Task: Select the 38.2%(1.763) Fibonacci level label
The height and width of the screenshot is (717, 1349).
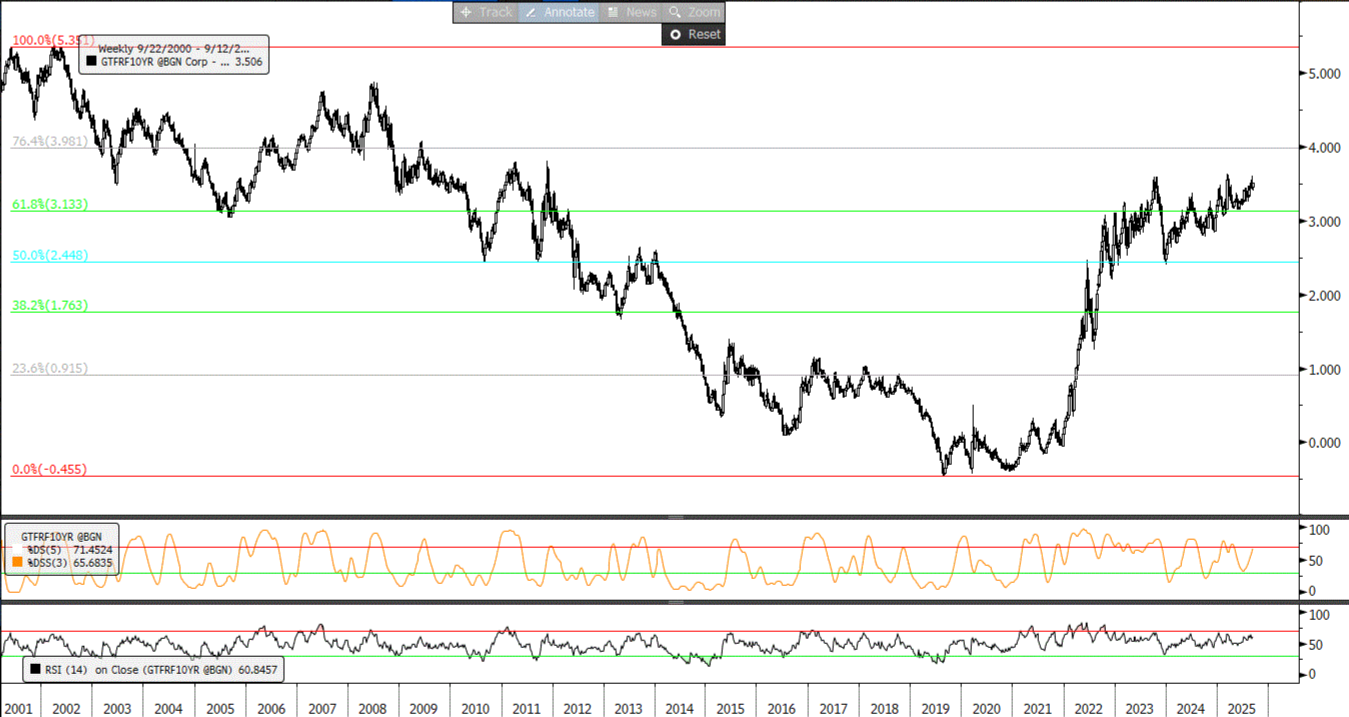Action: [49, 305]
